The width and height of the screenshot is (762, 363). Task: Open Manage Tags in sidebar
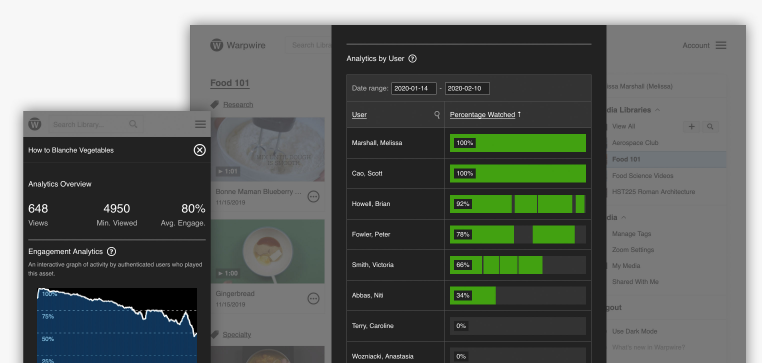[x=631, y=234]
